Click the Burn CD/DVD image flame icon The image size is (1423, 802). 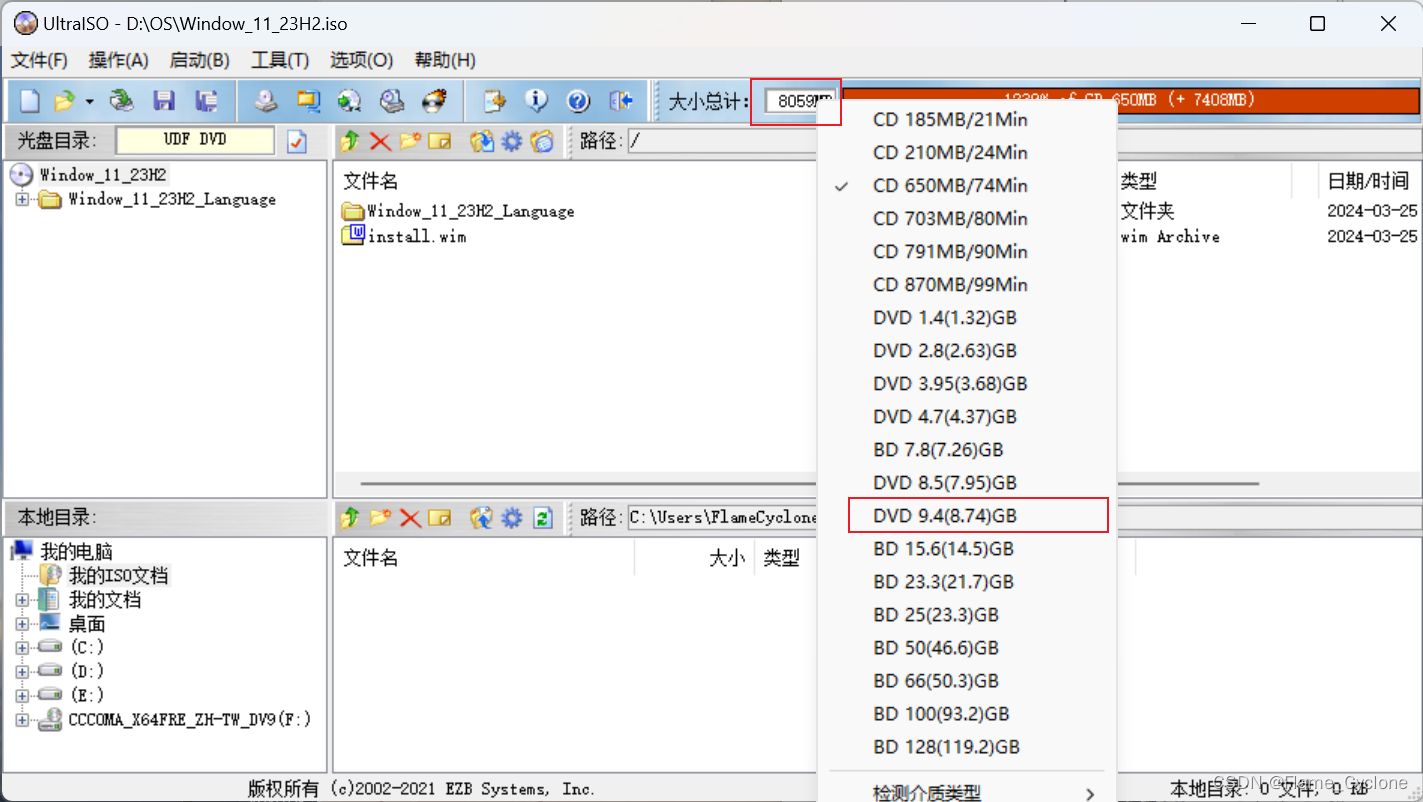tap(433, 101)
